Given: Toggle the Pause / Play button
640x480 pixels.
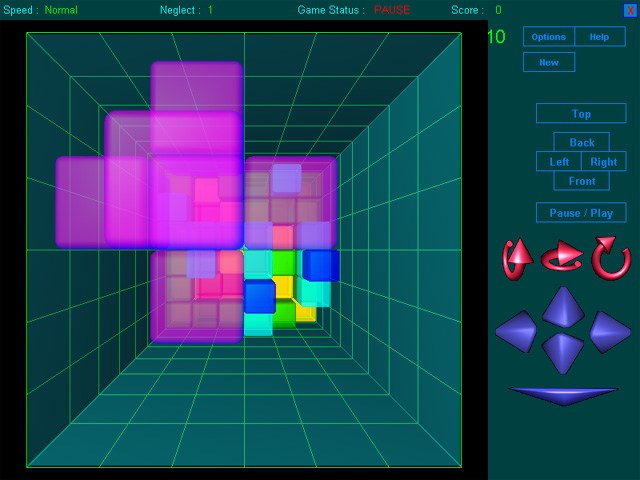Looking at the screenshot, I should [581, 212].
